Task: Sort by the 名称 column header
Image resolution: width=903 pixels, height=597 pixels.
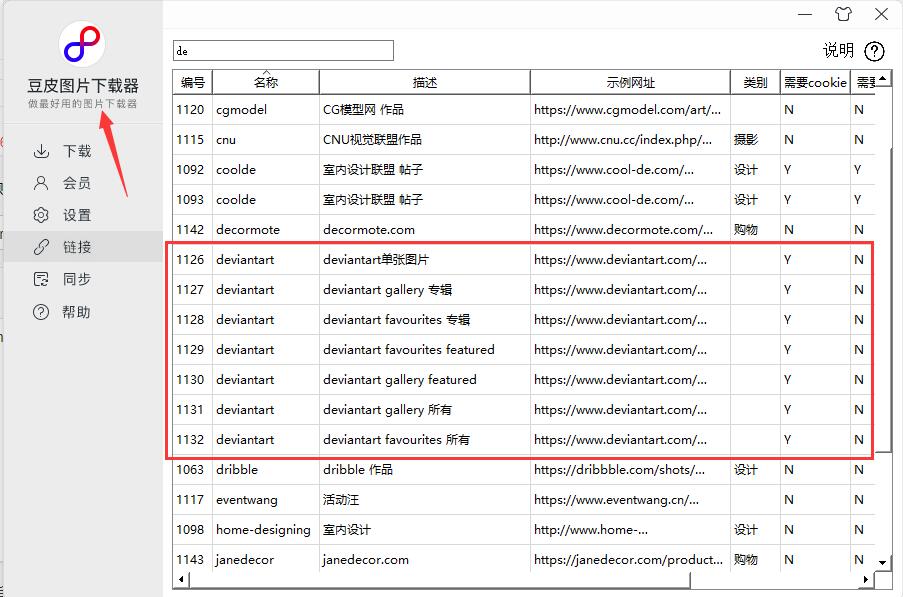Action: (x=265, y=82)
